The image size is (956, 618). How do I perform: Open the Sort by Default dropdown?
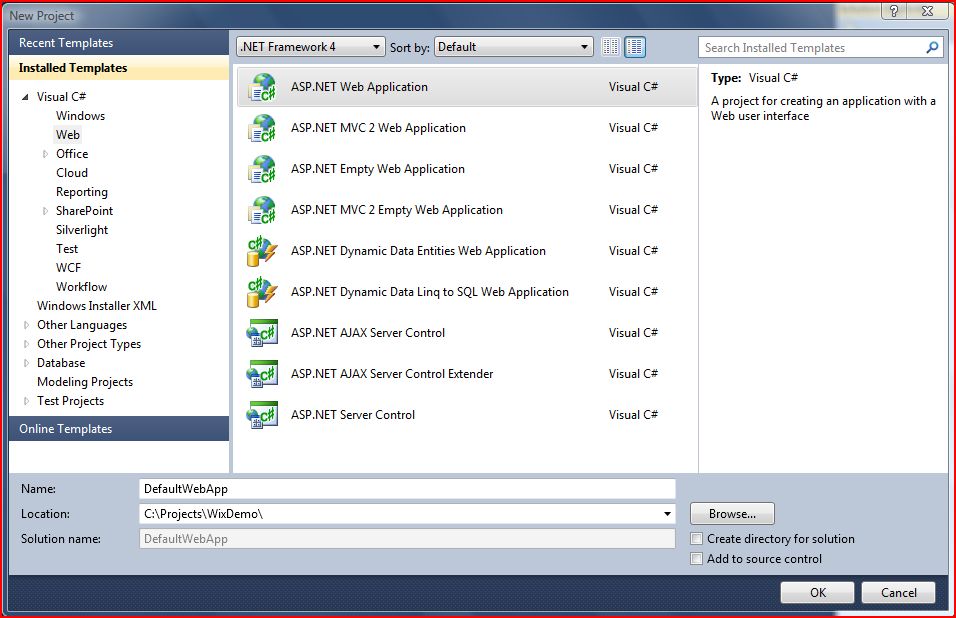(513, 47)
